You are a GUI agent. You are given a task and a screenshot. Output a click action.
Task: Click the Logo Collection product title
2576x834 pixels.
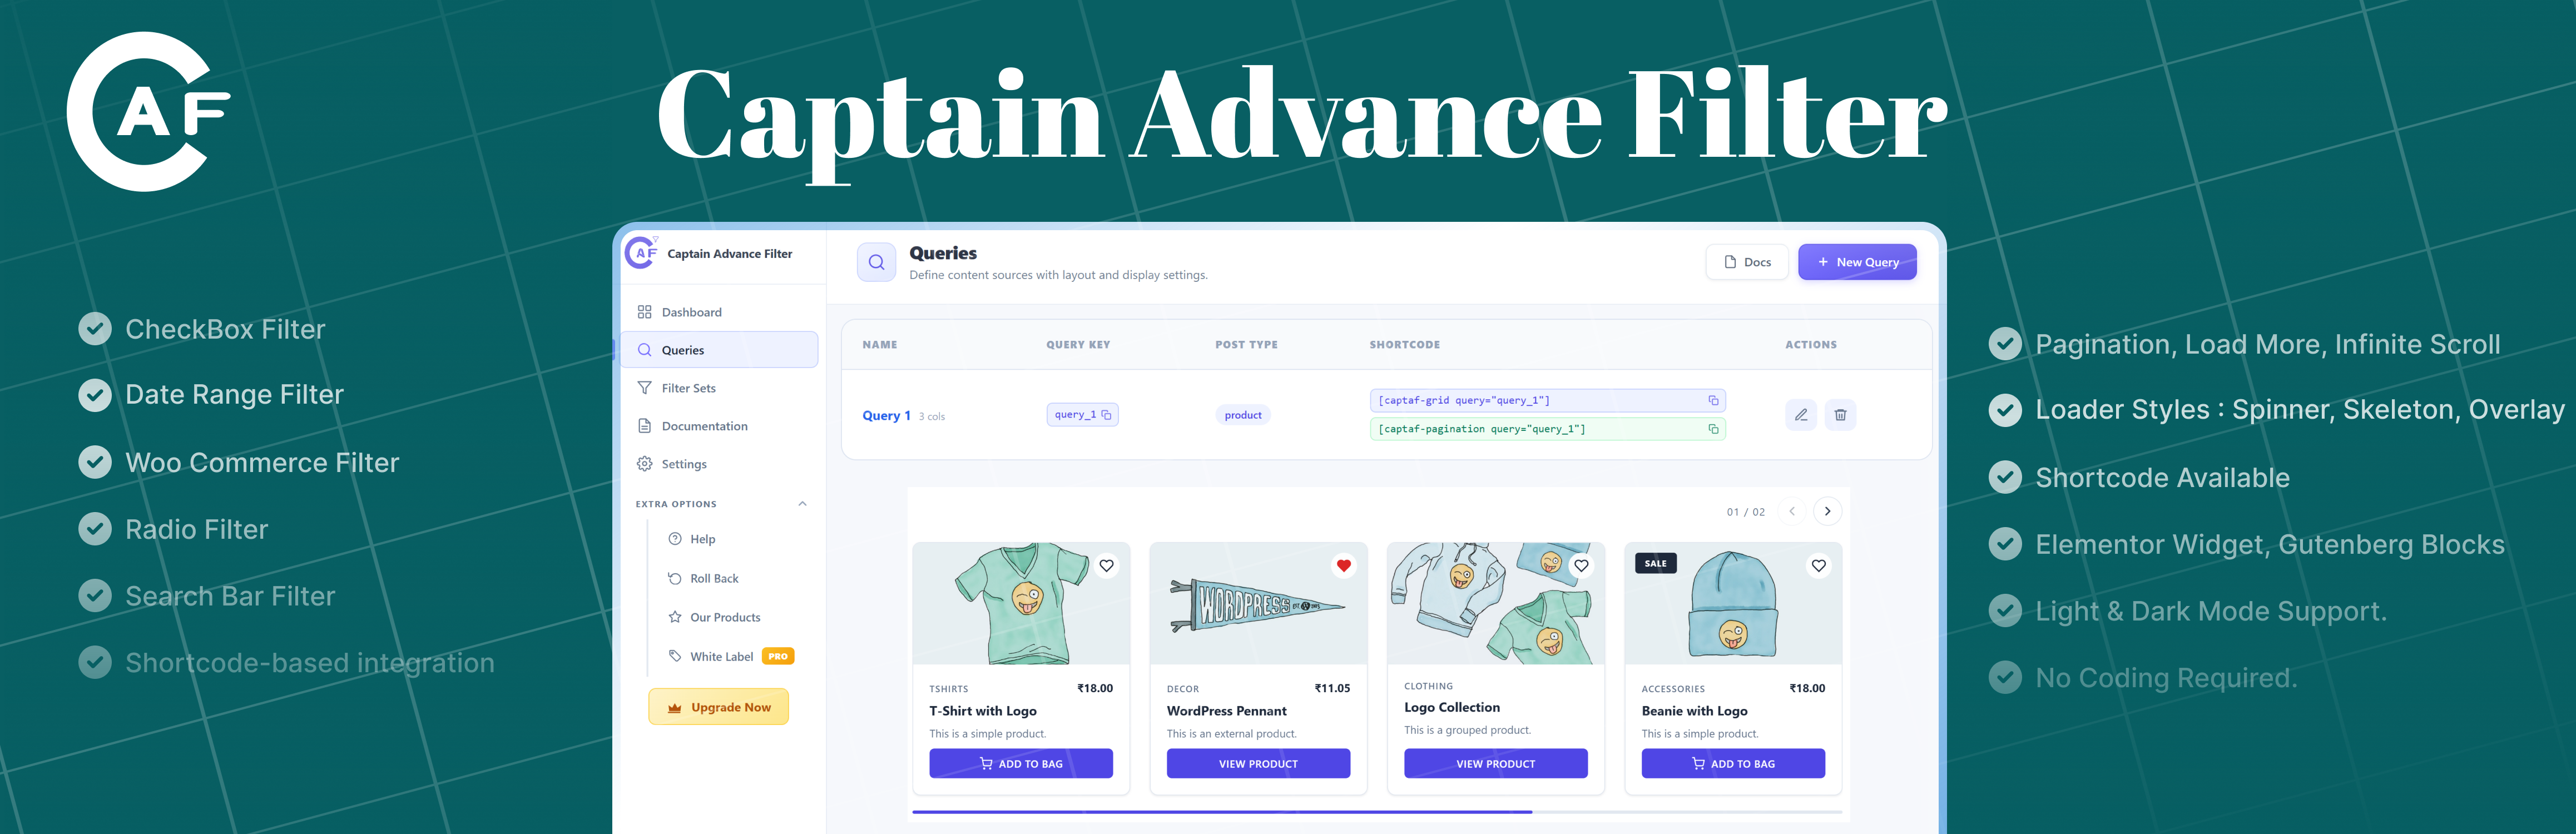point(1452,707)
